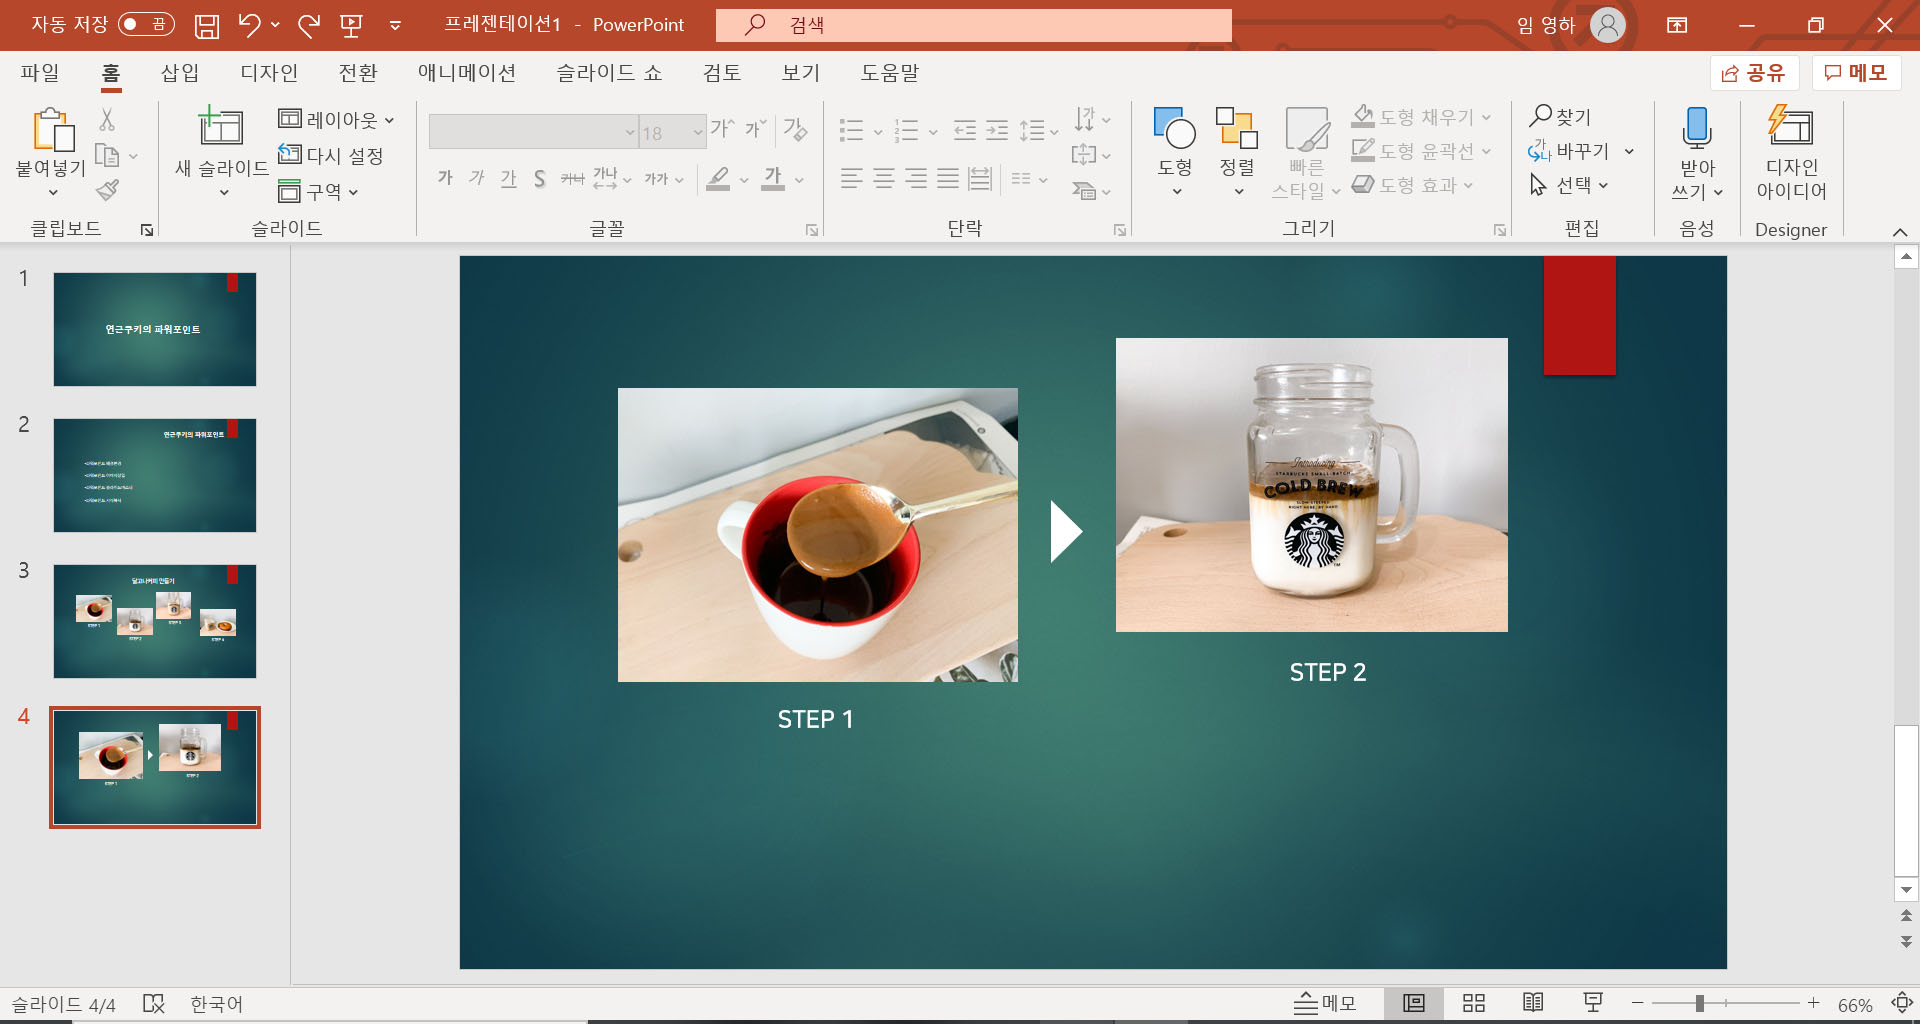
Task: Increase font size with 가^ icon
Action: [x=722, y=129]
